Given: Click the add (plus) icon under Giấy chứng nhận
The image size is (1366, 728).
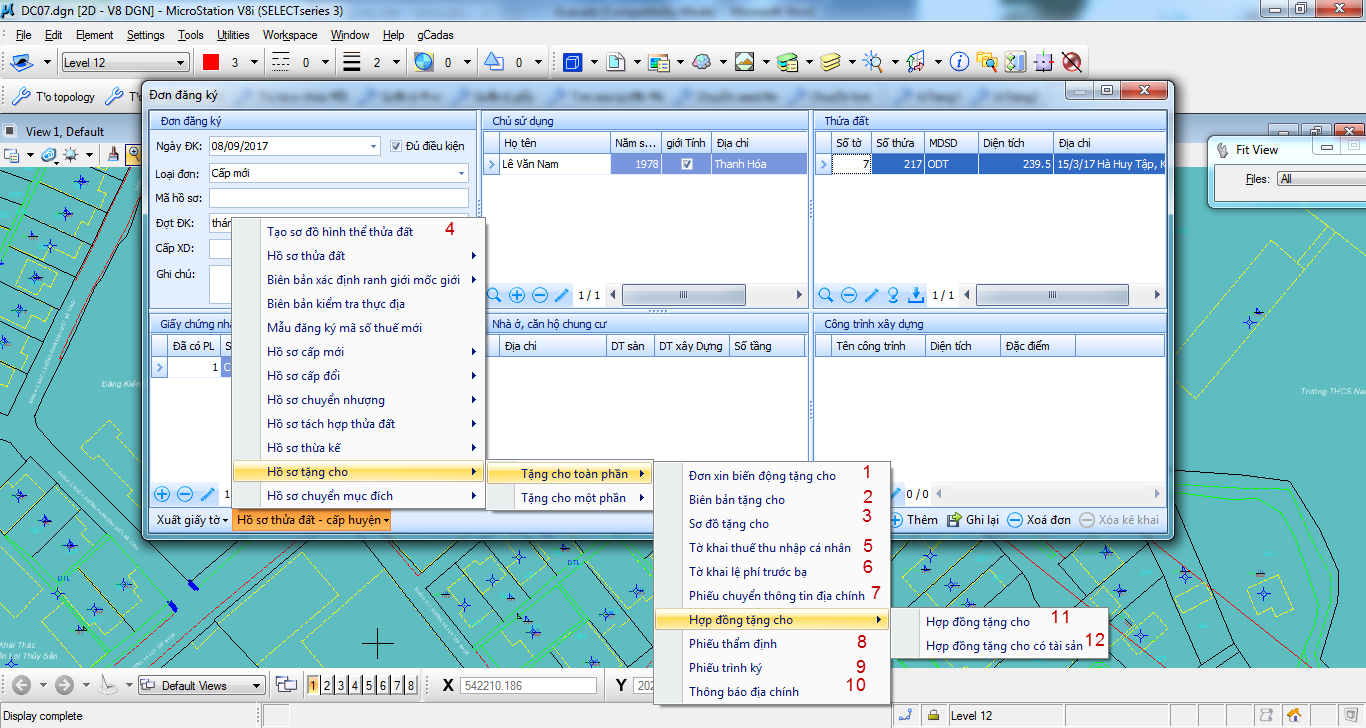Looking at the screenshot, I should click(x=162, y=494).
